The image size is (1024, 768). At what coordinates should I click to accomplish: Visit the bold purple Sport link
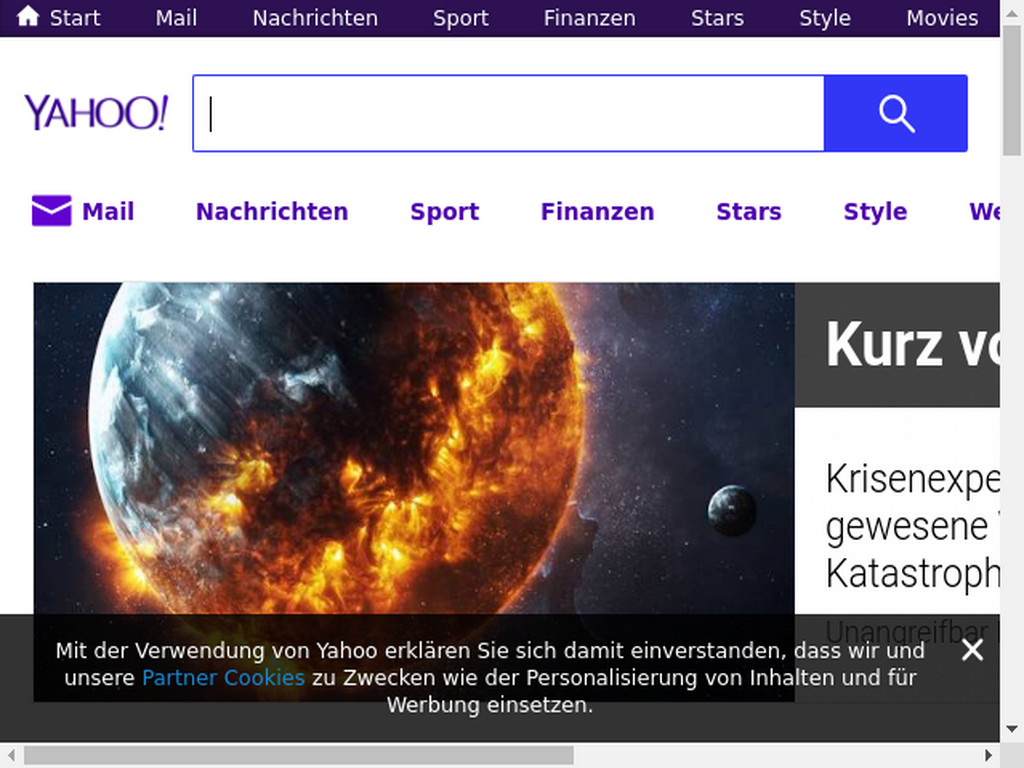click(x=445, y=212)
